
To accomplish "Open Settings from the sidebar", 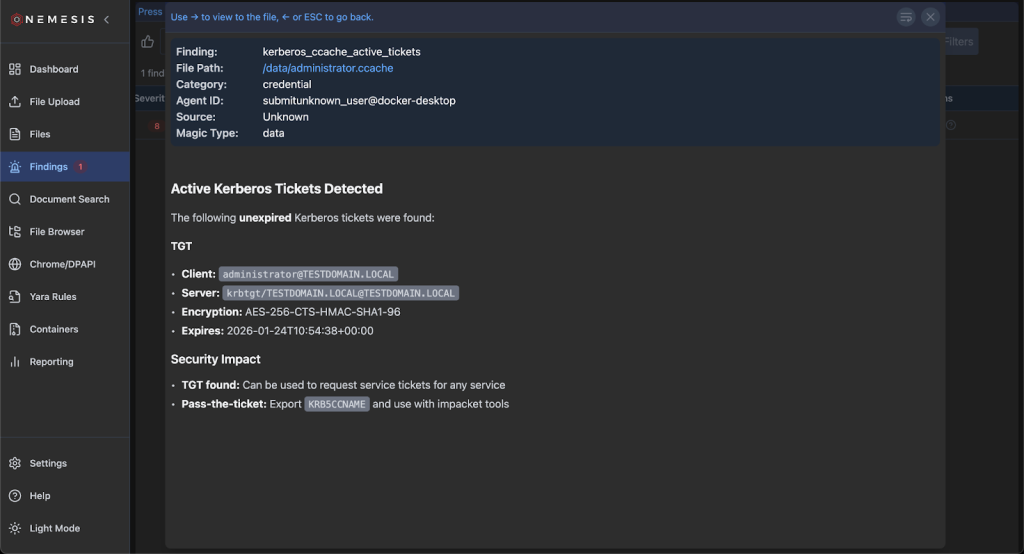I will pyautogui.click(x=47, y=463).
